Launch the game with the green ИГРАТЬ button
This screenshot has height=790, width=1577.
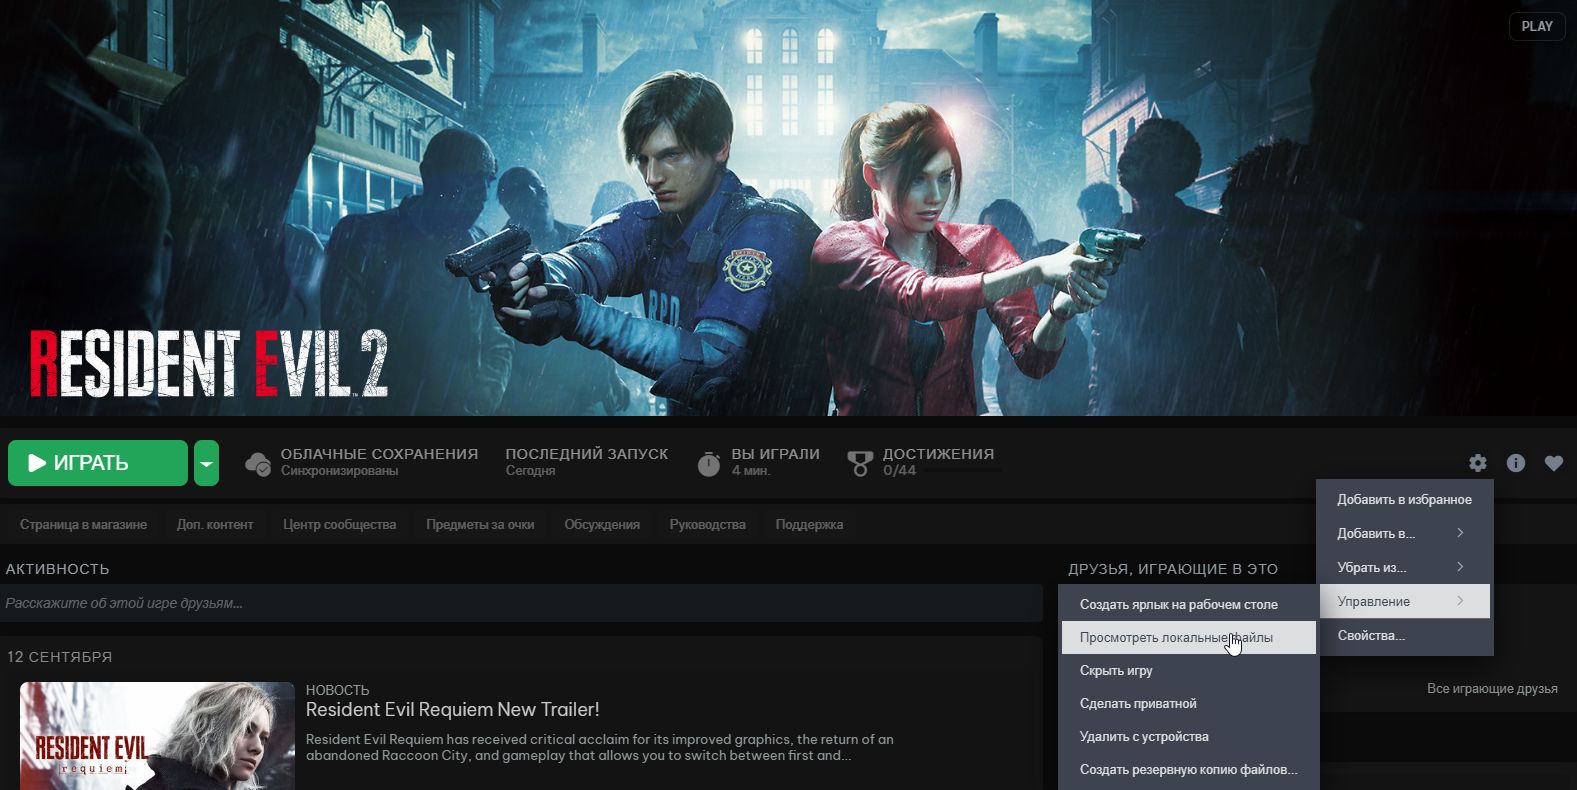[98, 463]
